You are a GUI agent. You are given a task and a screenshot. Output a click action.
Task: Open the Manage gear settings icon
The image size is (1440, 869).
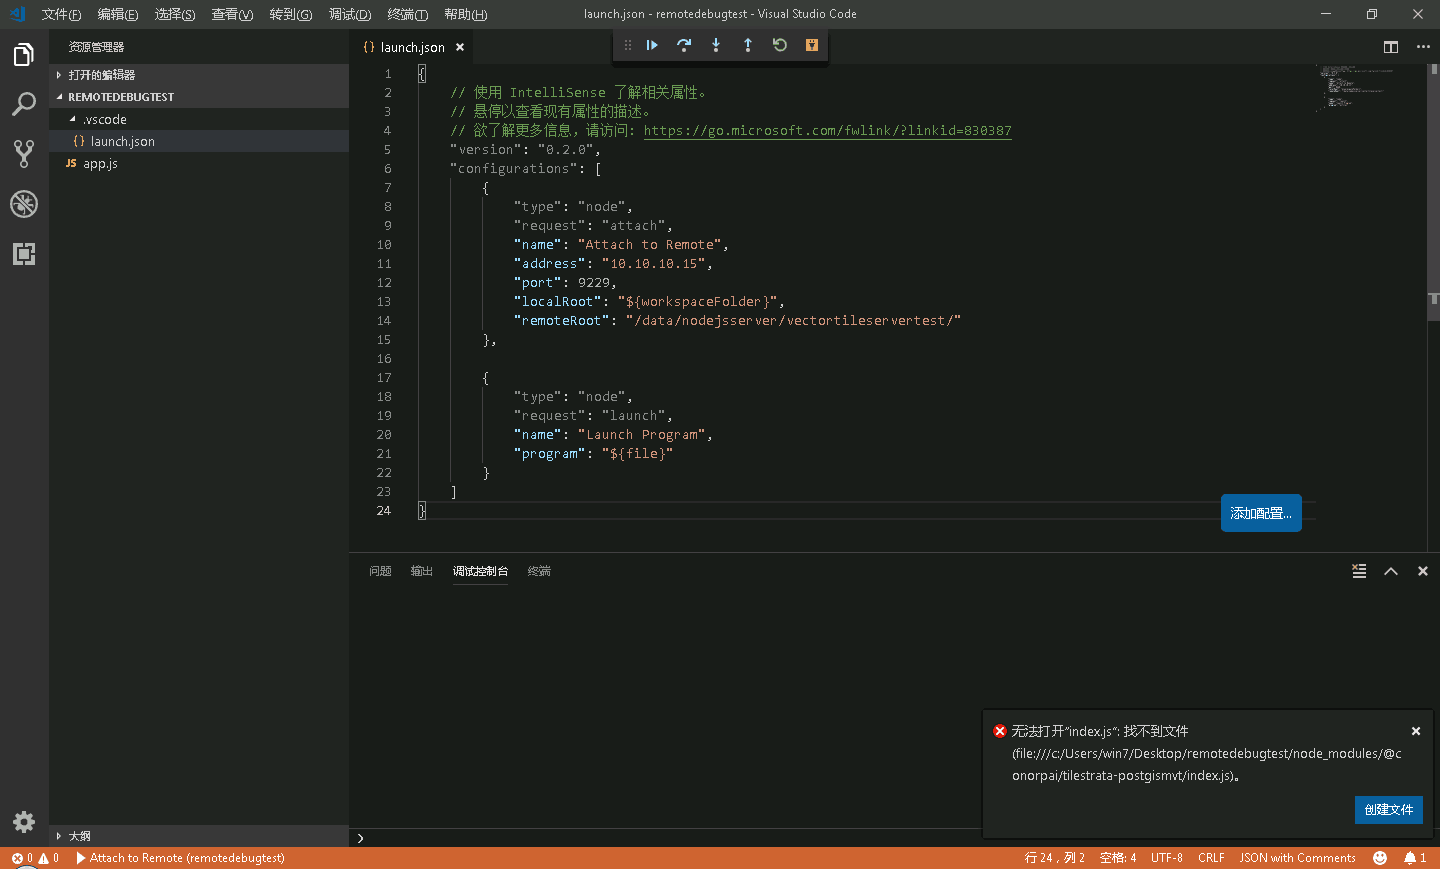coord(24,822)
